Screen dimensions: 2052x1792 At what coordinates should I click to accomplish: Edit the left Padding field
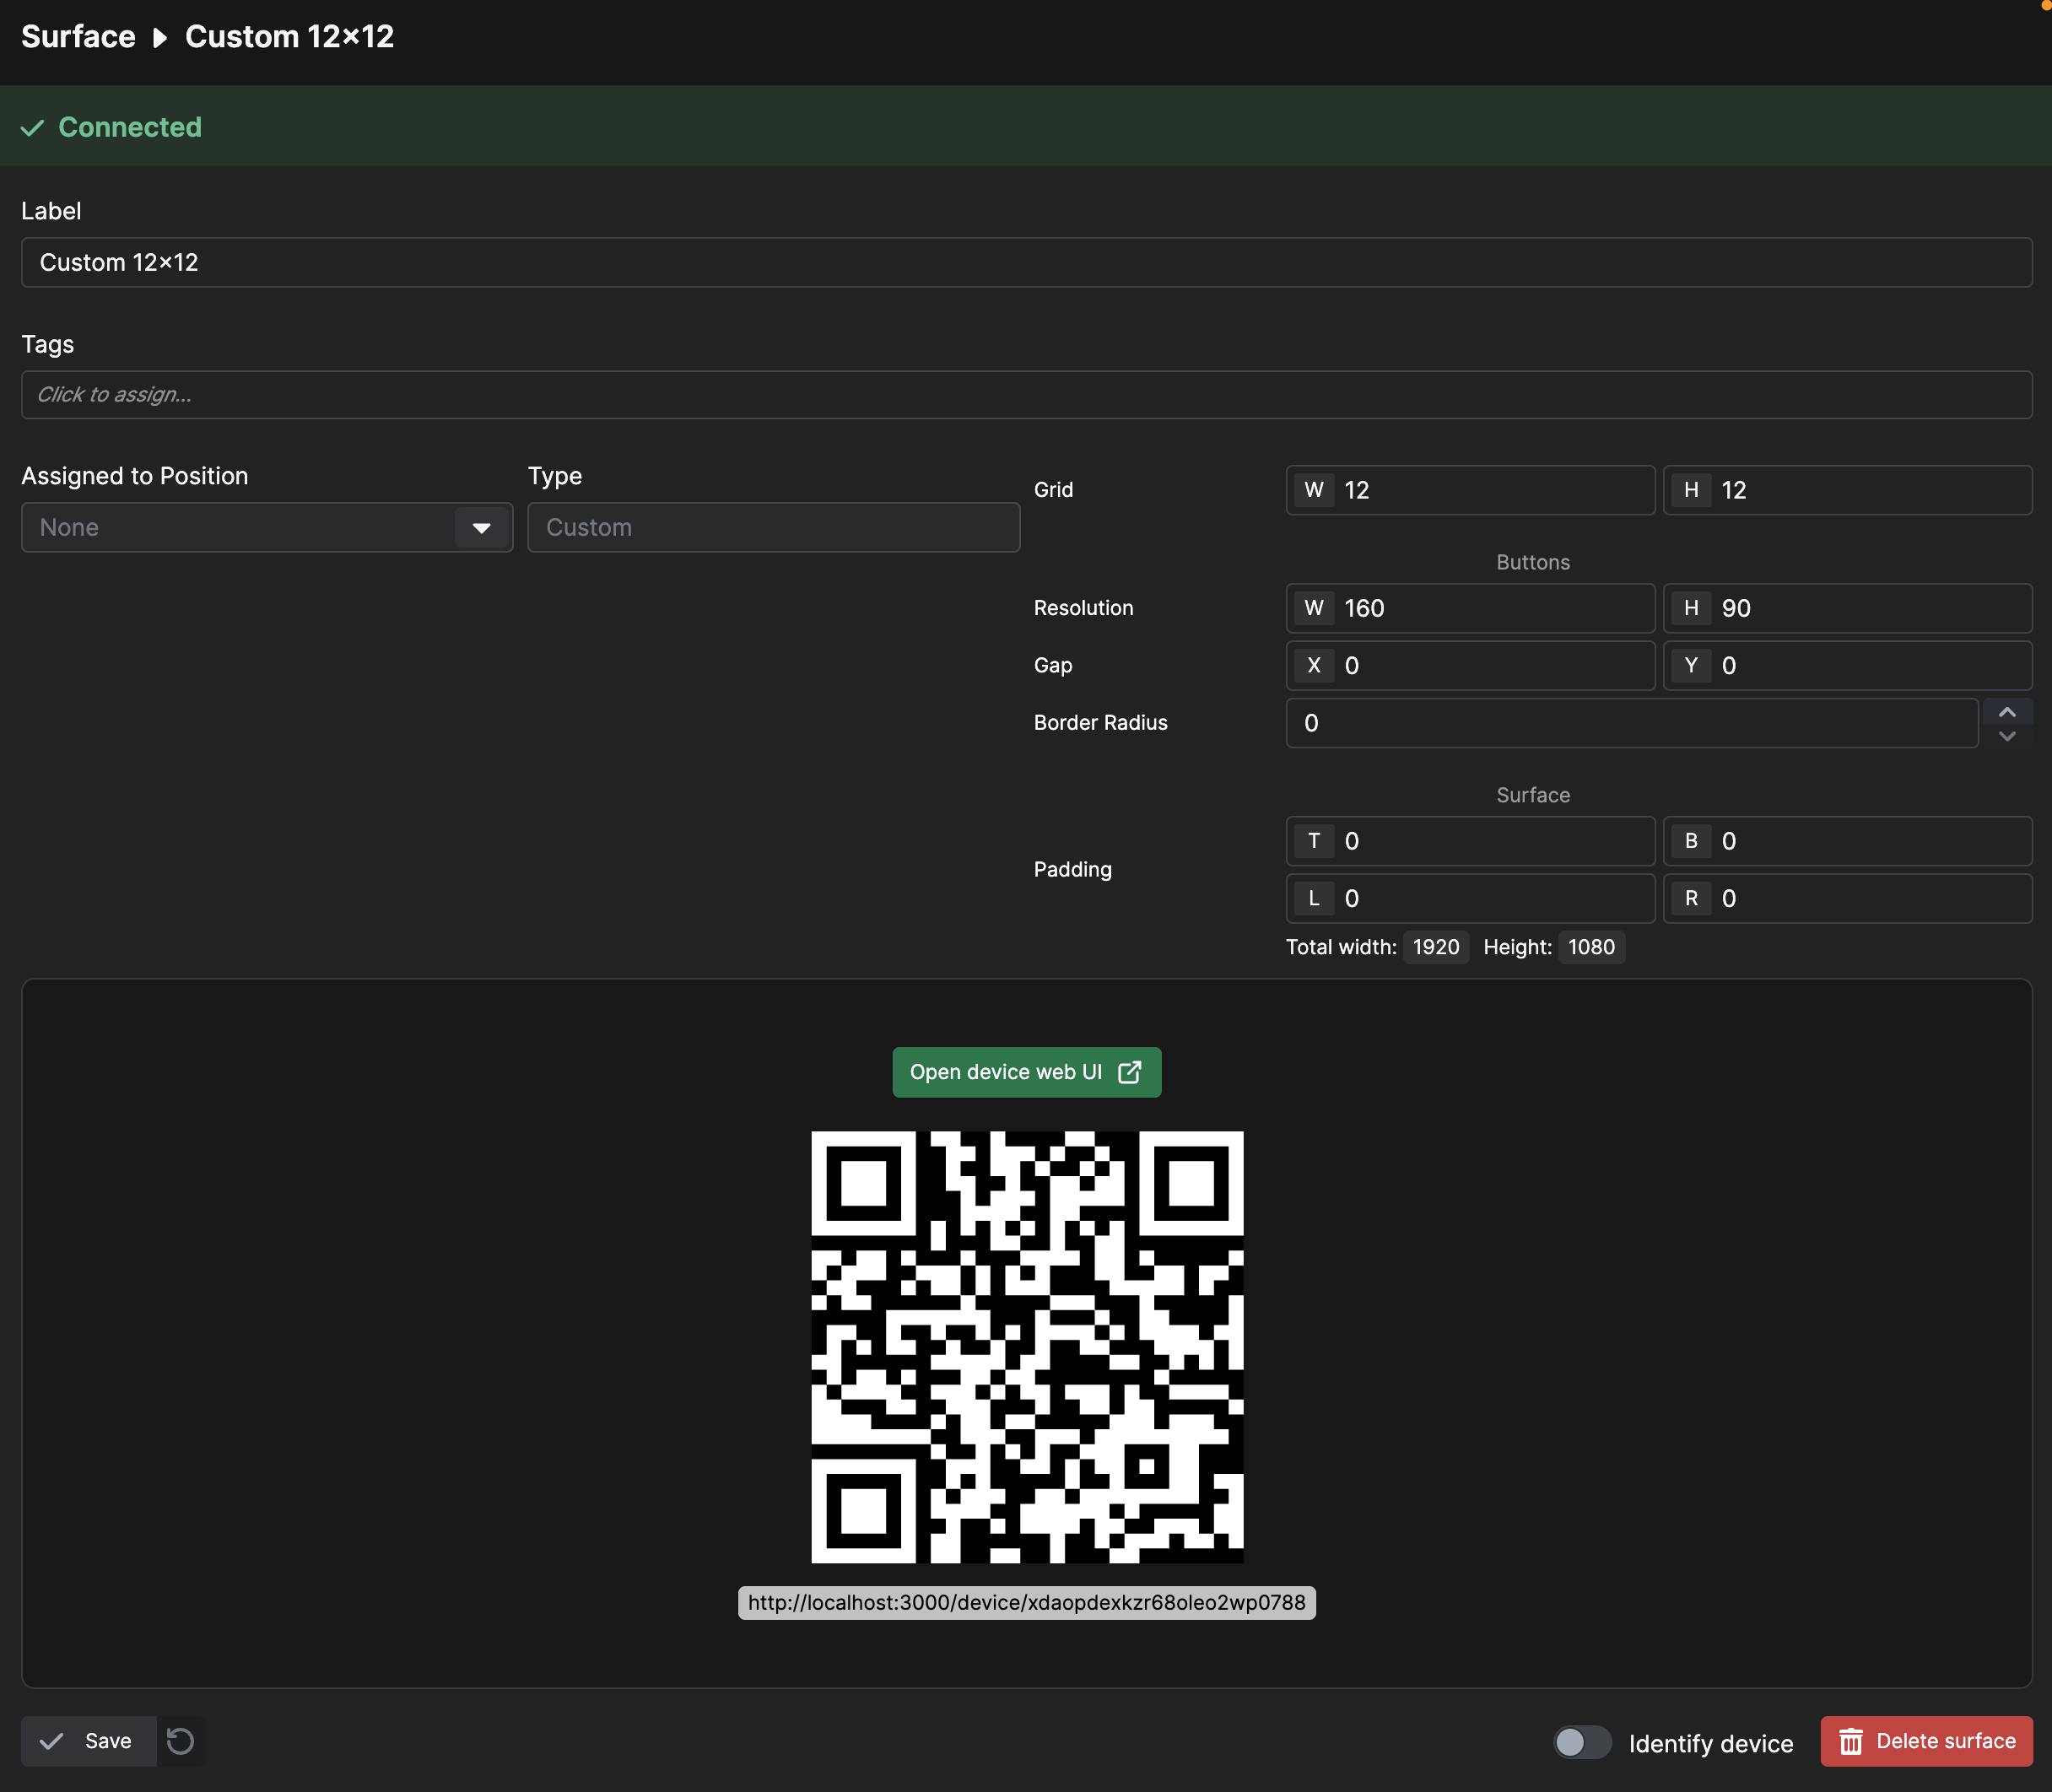[1470, 899]
